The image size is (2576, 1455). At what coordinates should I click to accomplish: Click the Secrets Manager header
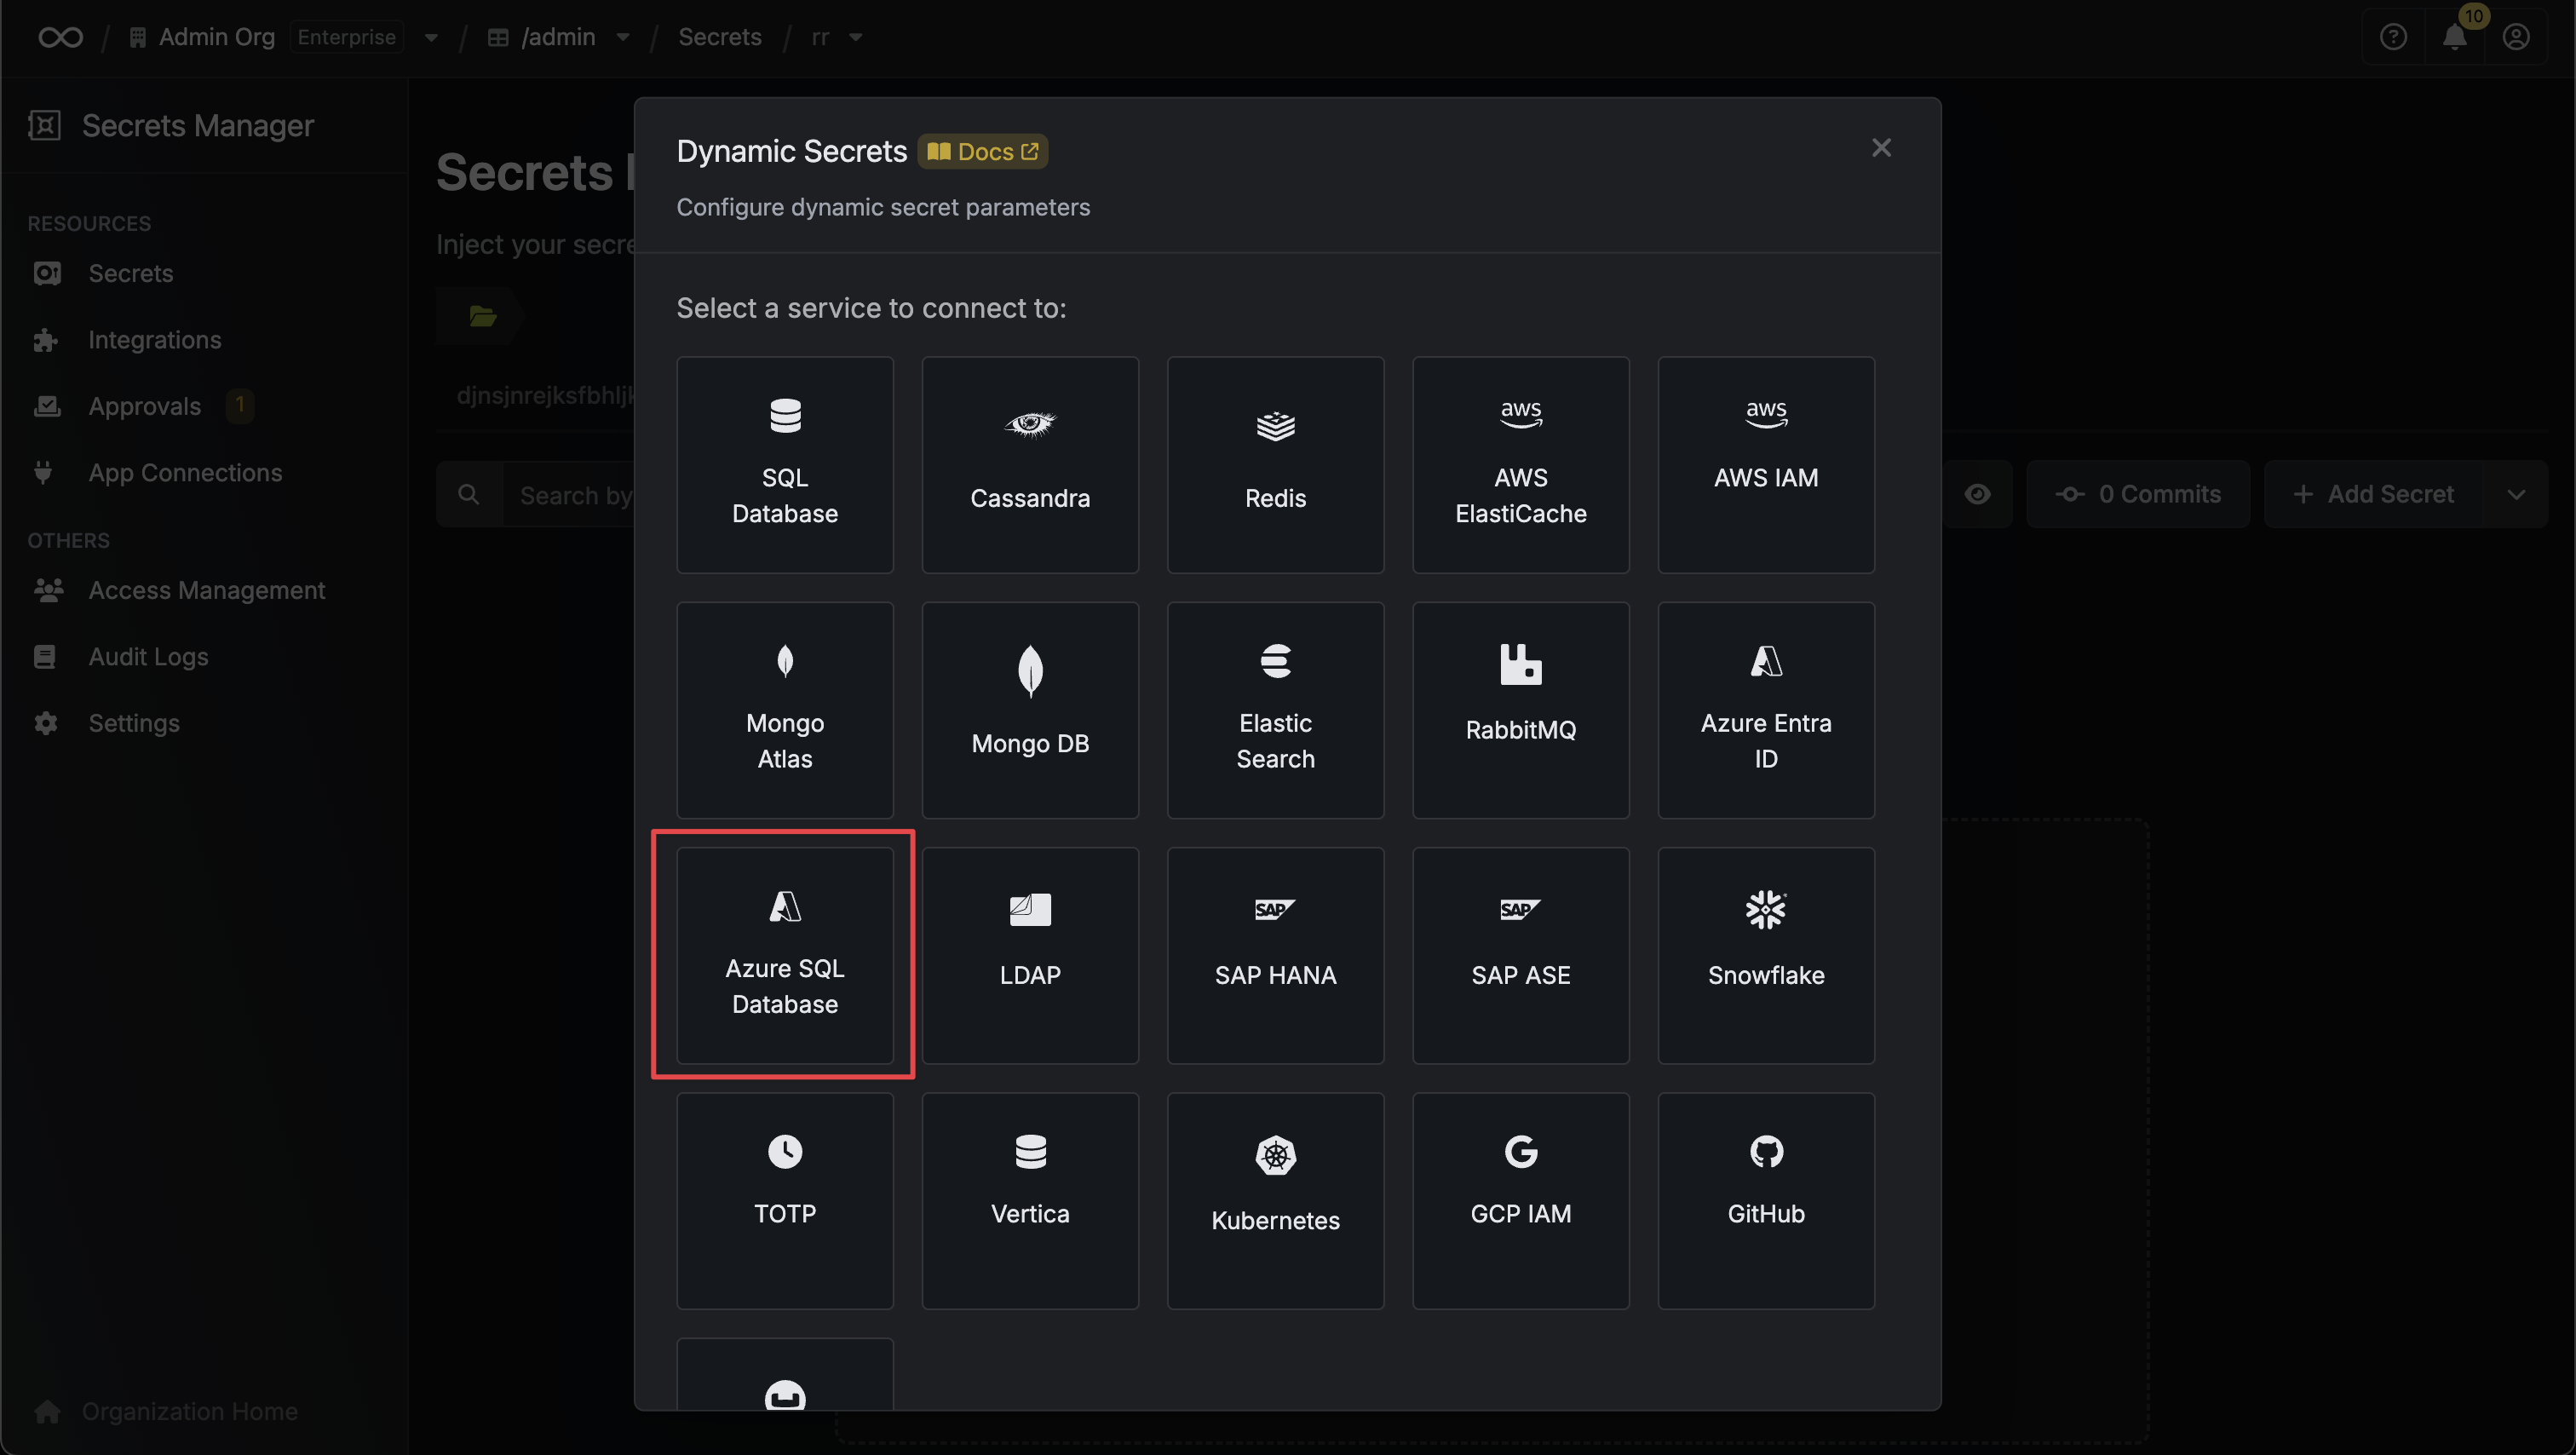click(198, 125)
